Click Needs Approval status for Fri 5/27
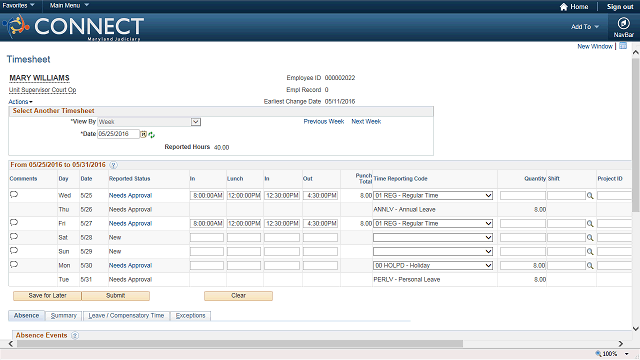This screenshot has height=360, width=640. pos(130,224)
